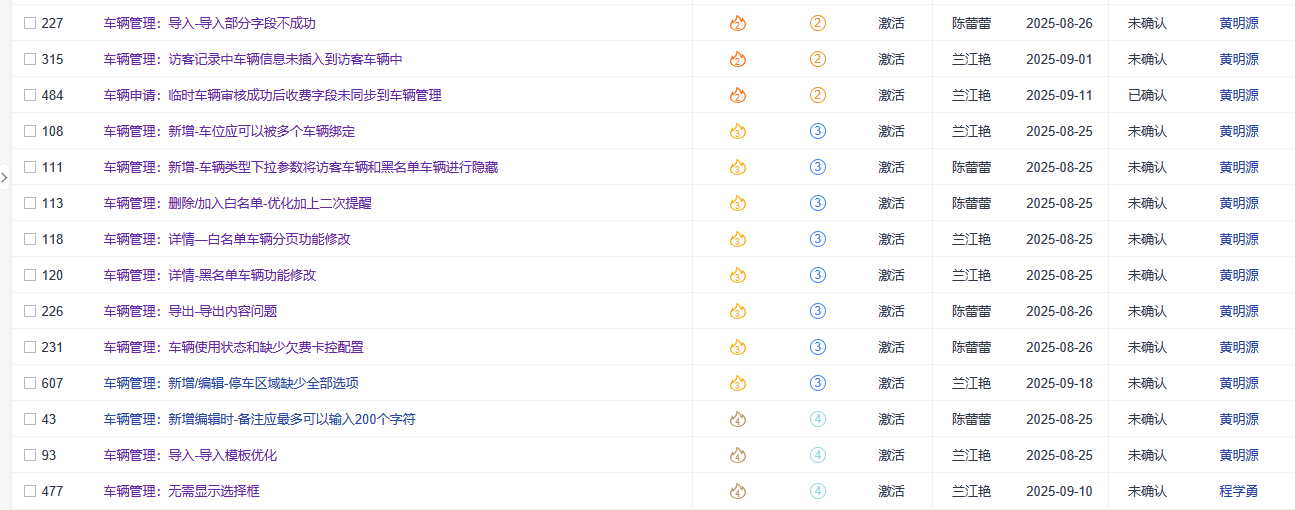Click severity flame icon for bug 226
Image resolution: width=1295 pixels, height=510 pixels.
738,311
